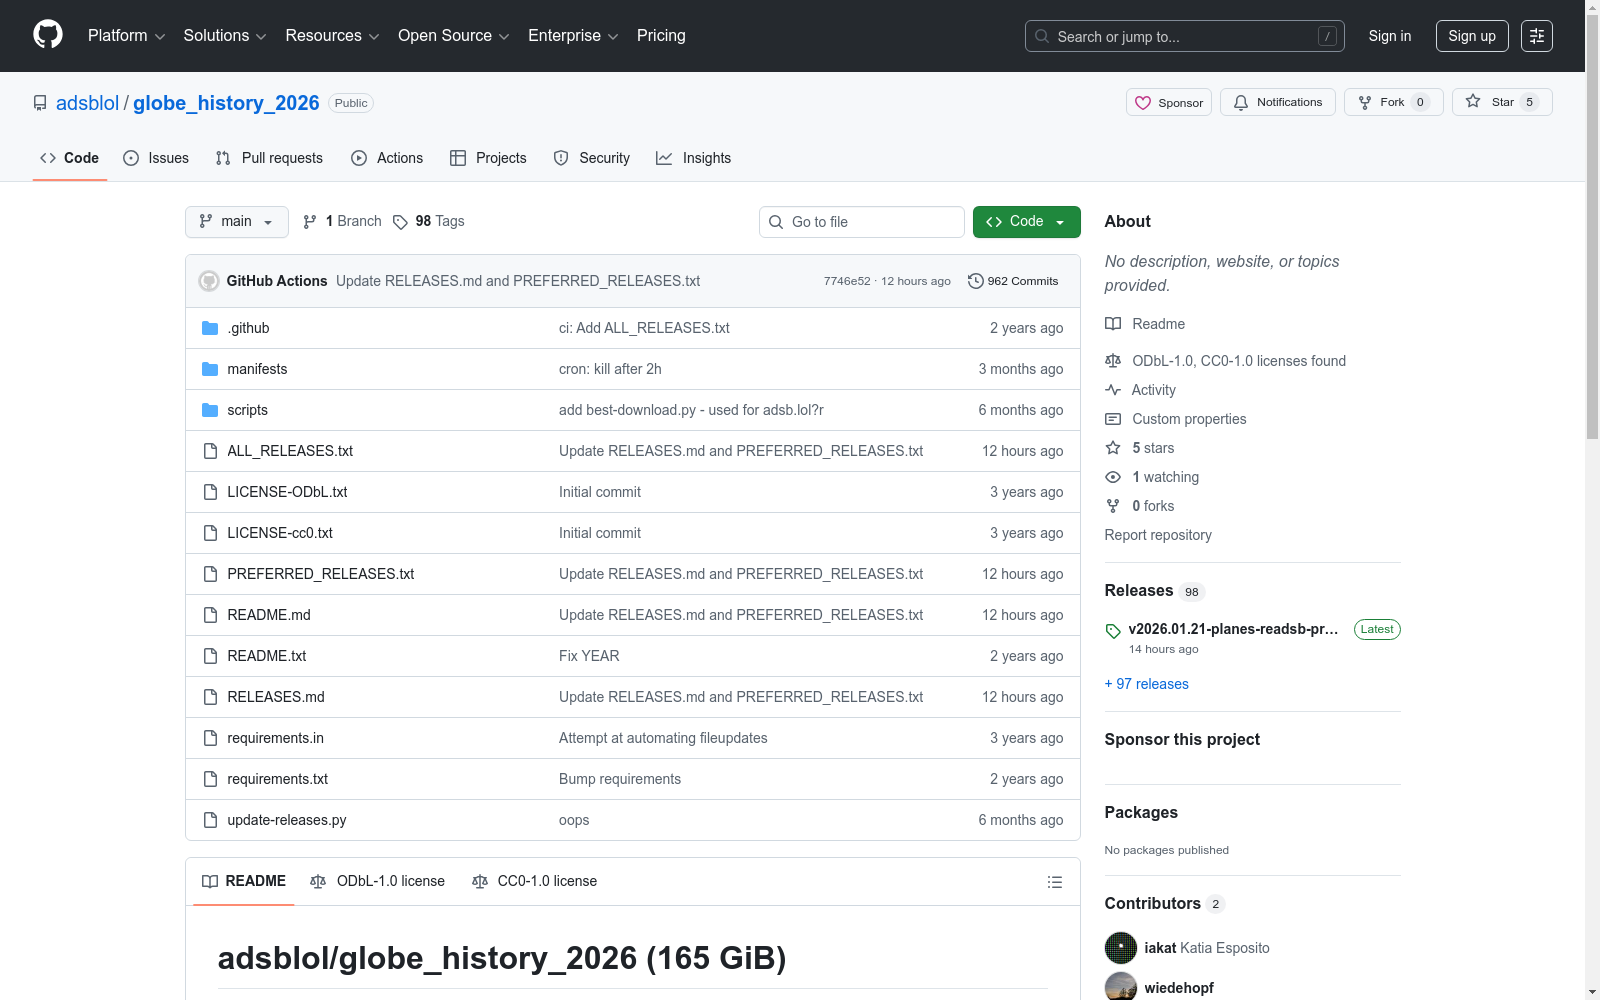Viewport: 1600px width, 1000px height.
Task: Click the file icon beside update-releases.py
Action: [210, 820]
